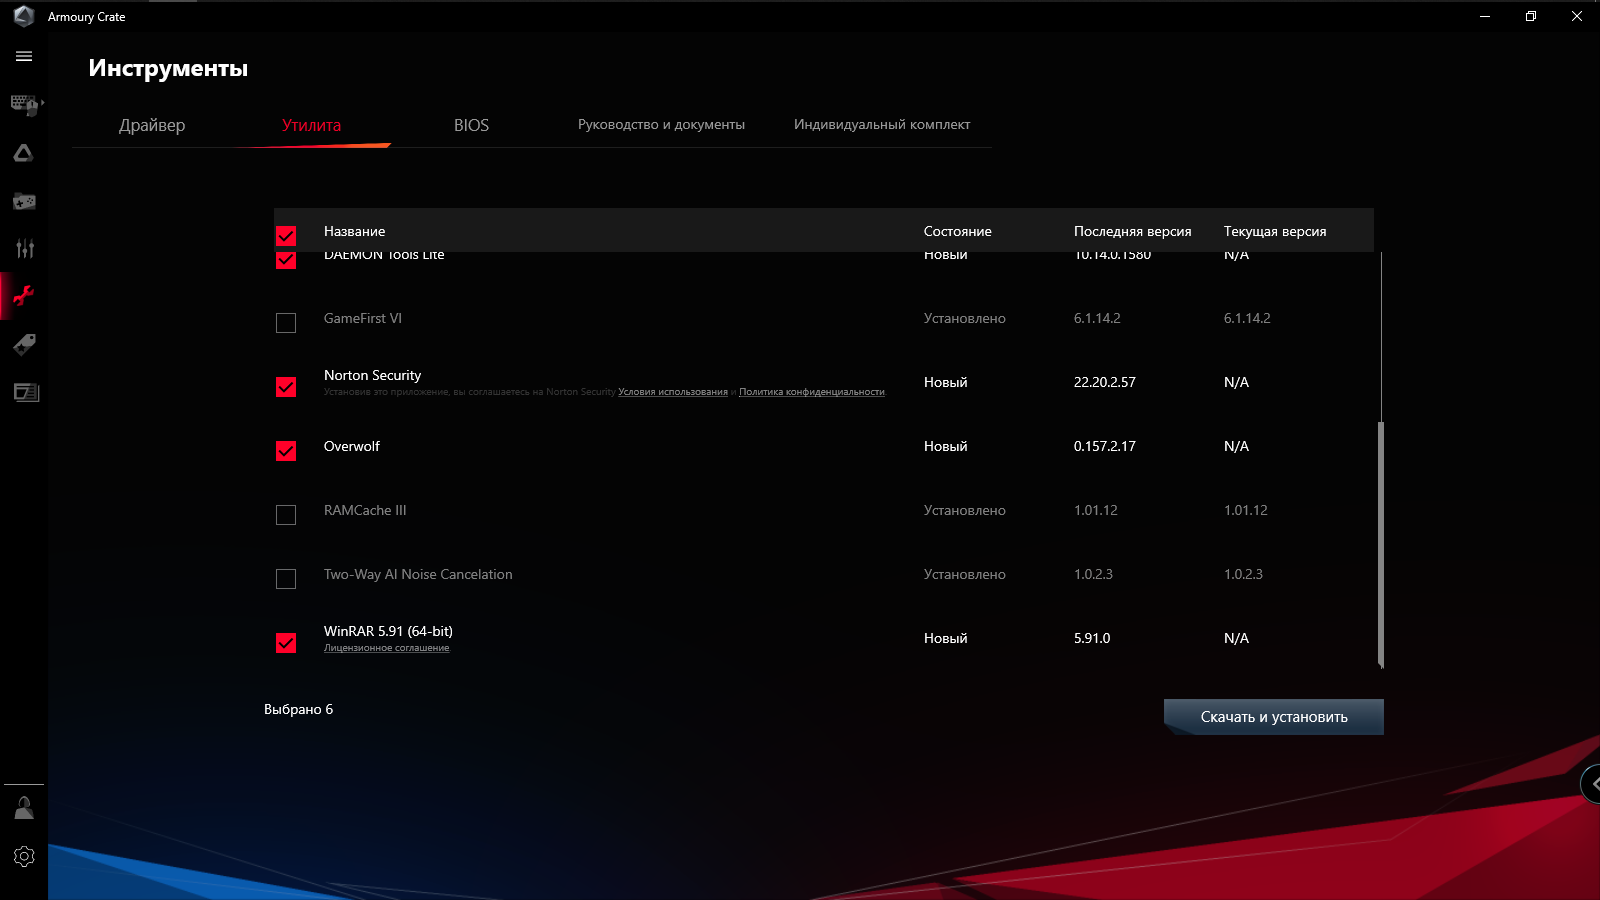Screen dimensions: 1600x900
Task: Click GameFirst VI's Установлено status
Action: point(965,318)
